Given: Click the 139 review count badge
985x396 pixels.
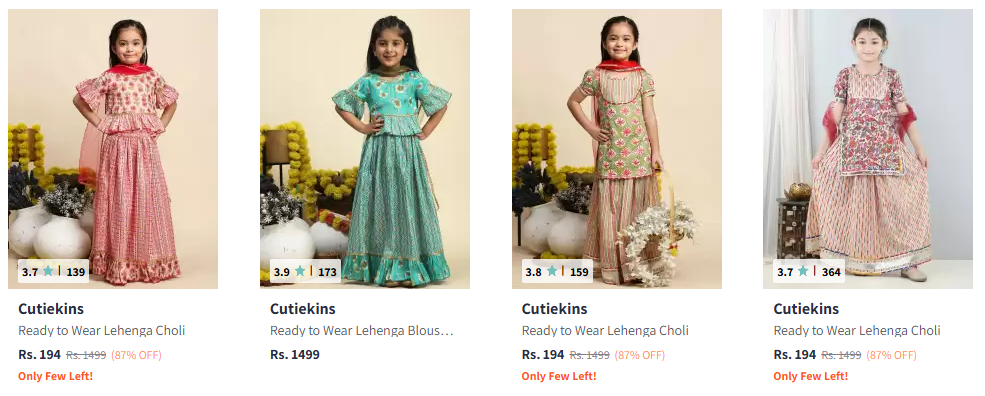Looking at the screenshot, I should click(x=75, y=272).
